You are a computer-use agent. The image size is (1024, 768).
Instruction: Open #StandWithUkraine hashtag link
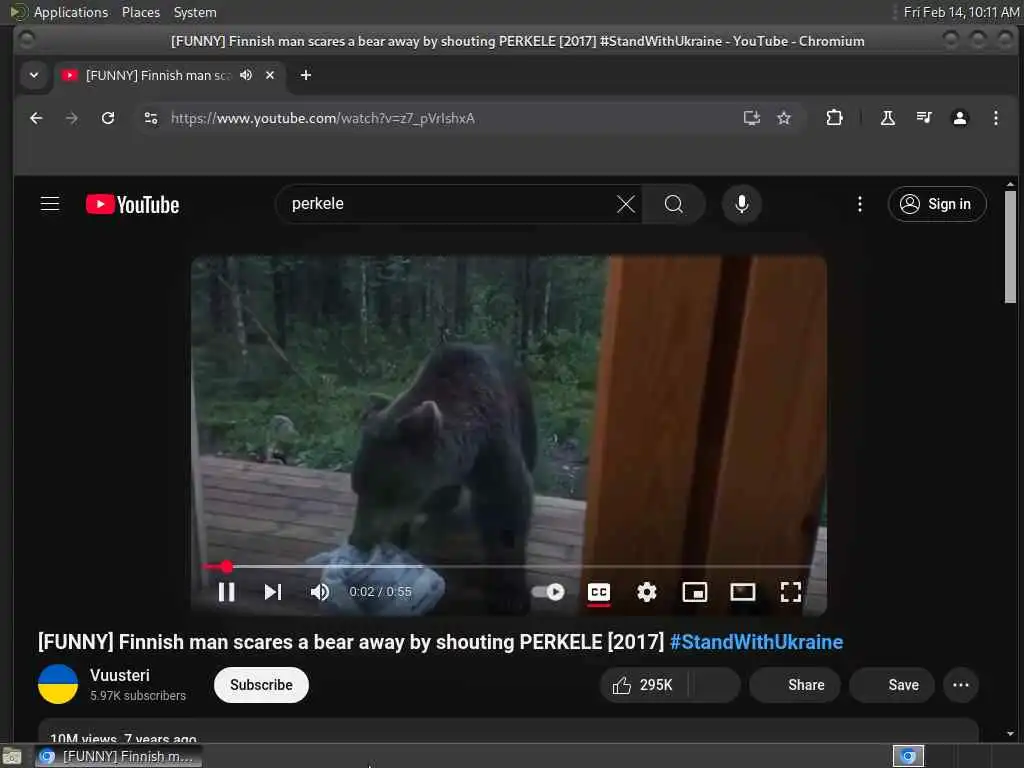click(756, 641)
